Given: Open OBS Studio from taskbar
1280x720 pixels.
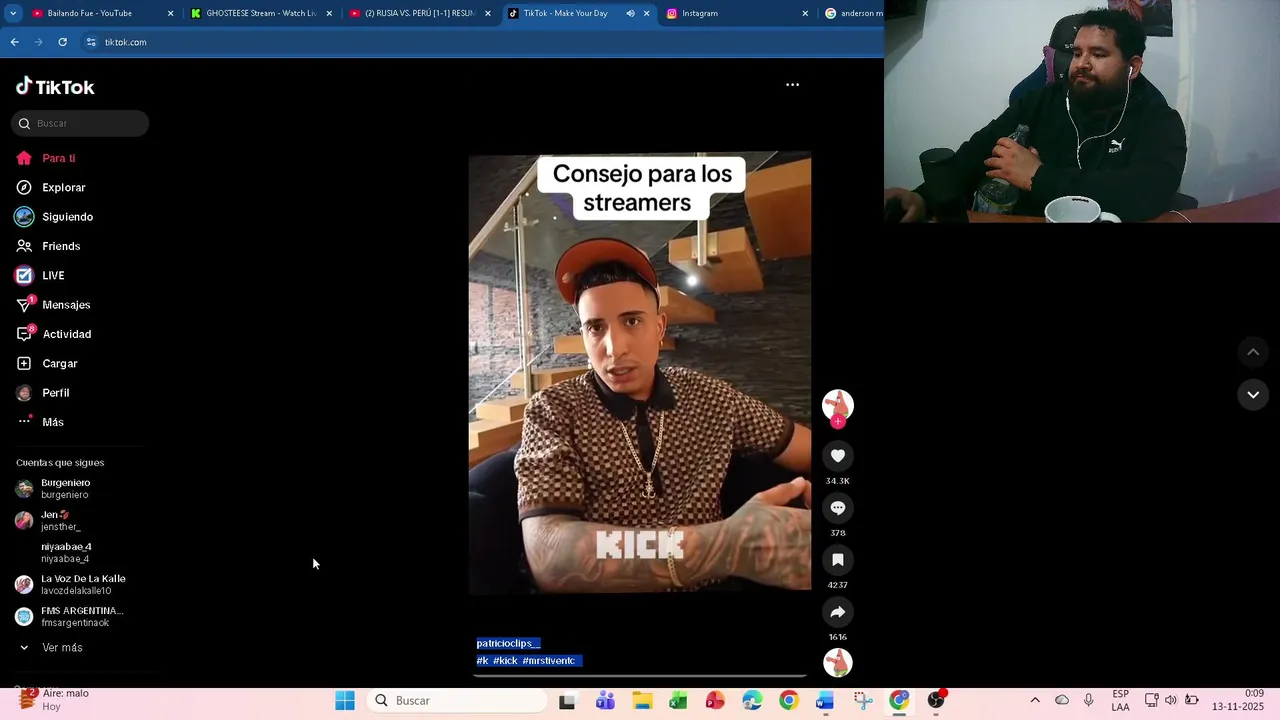Looking at the screenshot, I should tap(936, 700).
